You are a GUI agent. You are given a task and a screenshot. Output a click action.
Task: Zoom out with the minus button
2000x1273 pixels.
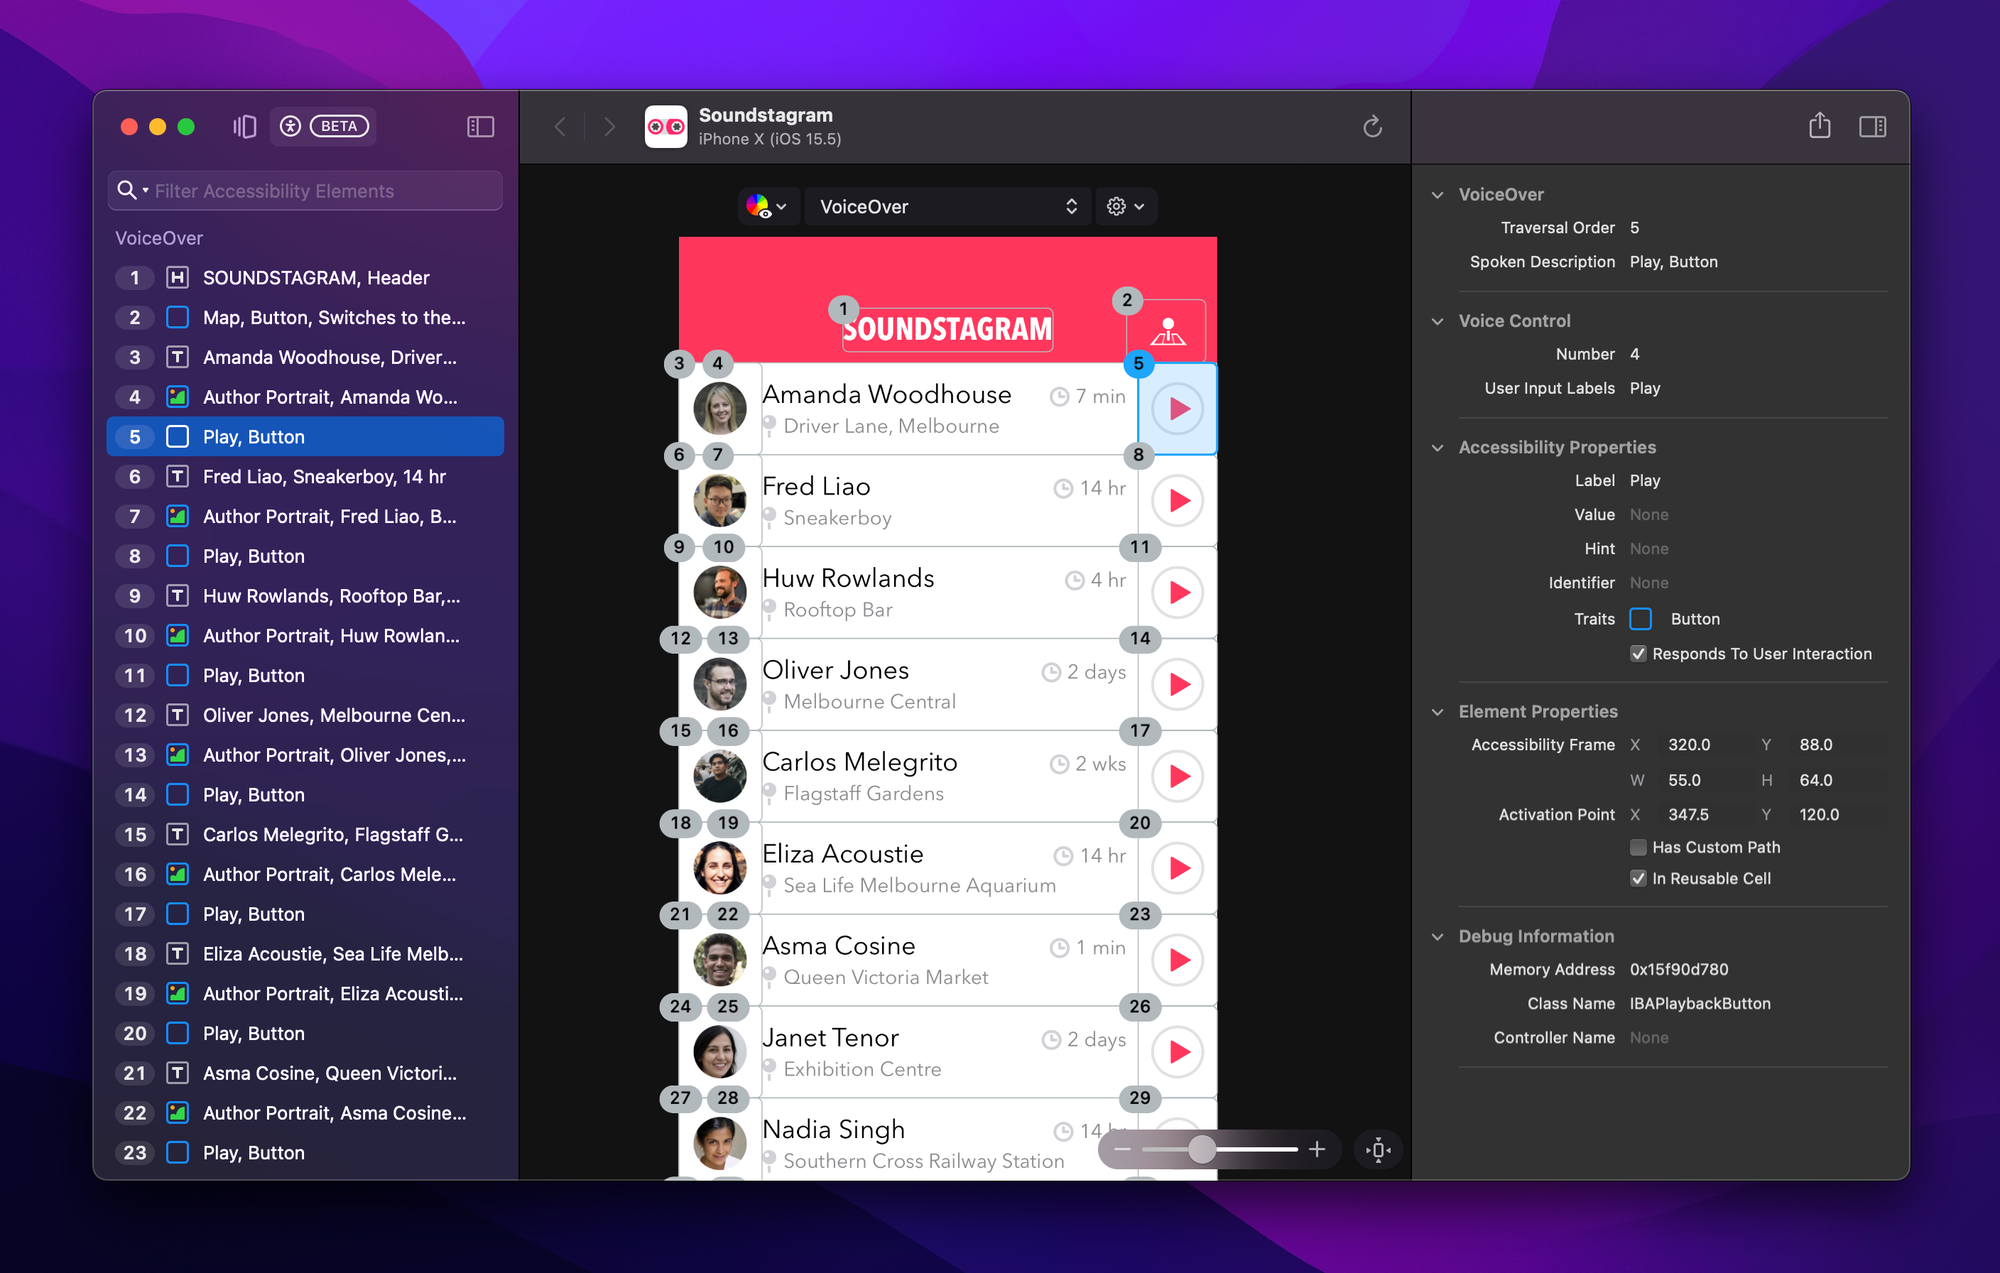[1122, 1150]
